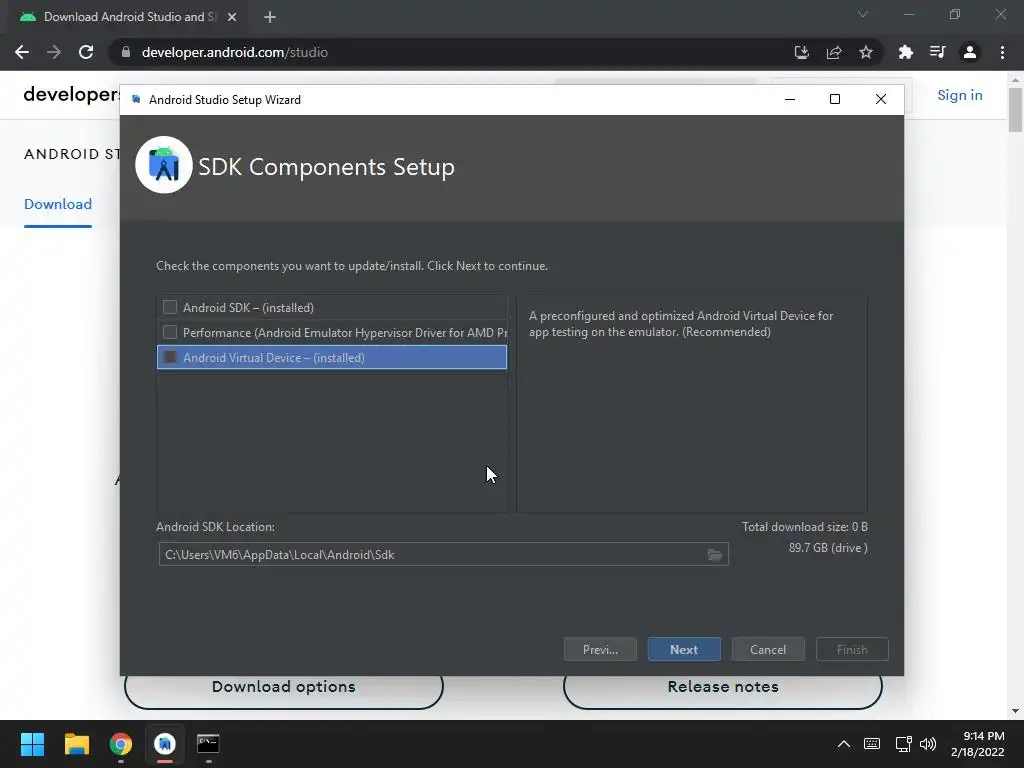Switch to Android Studio taskbar icon
The image size is (1024, 768).
tap(165, 744)
